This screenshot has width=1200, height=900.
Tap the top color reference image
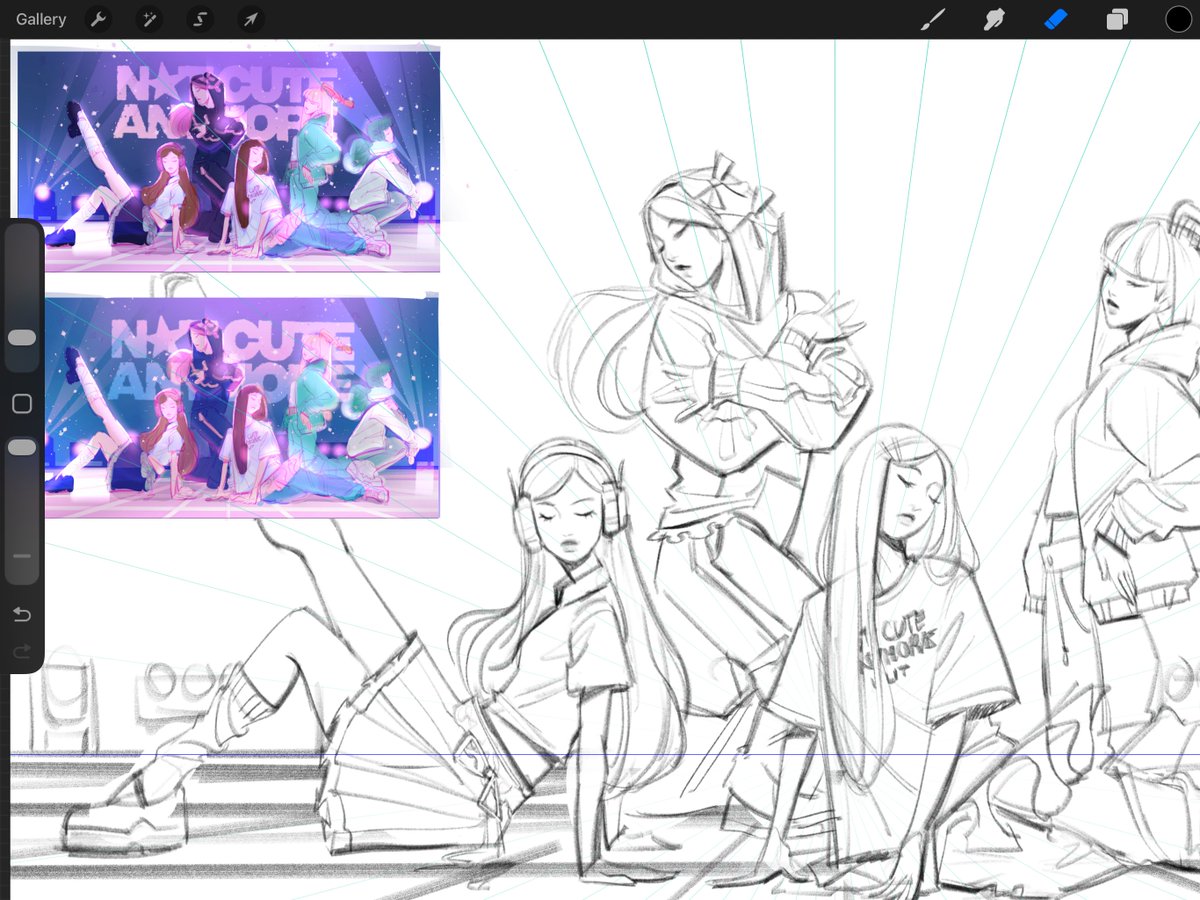pyautogui.click(x=229, y=161)
